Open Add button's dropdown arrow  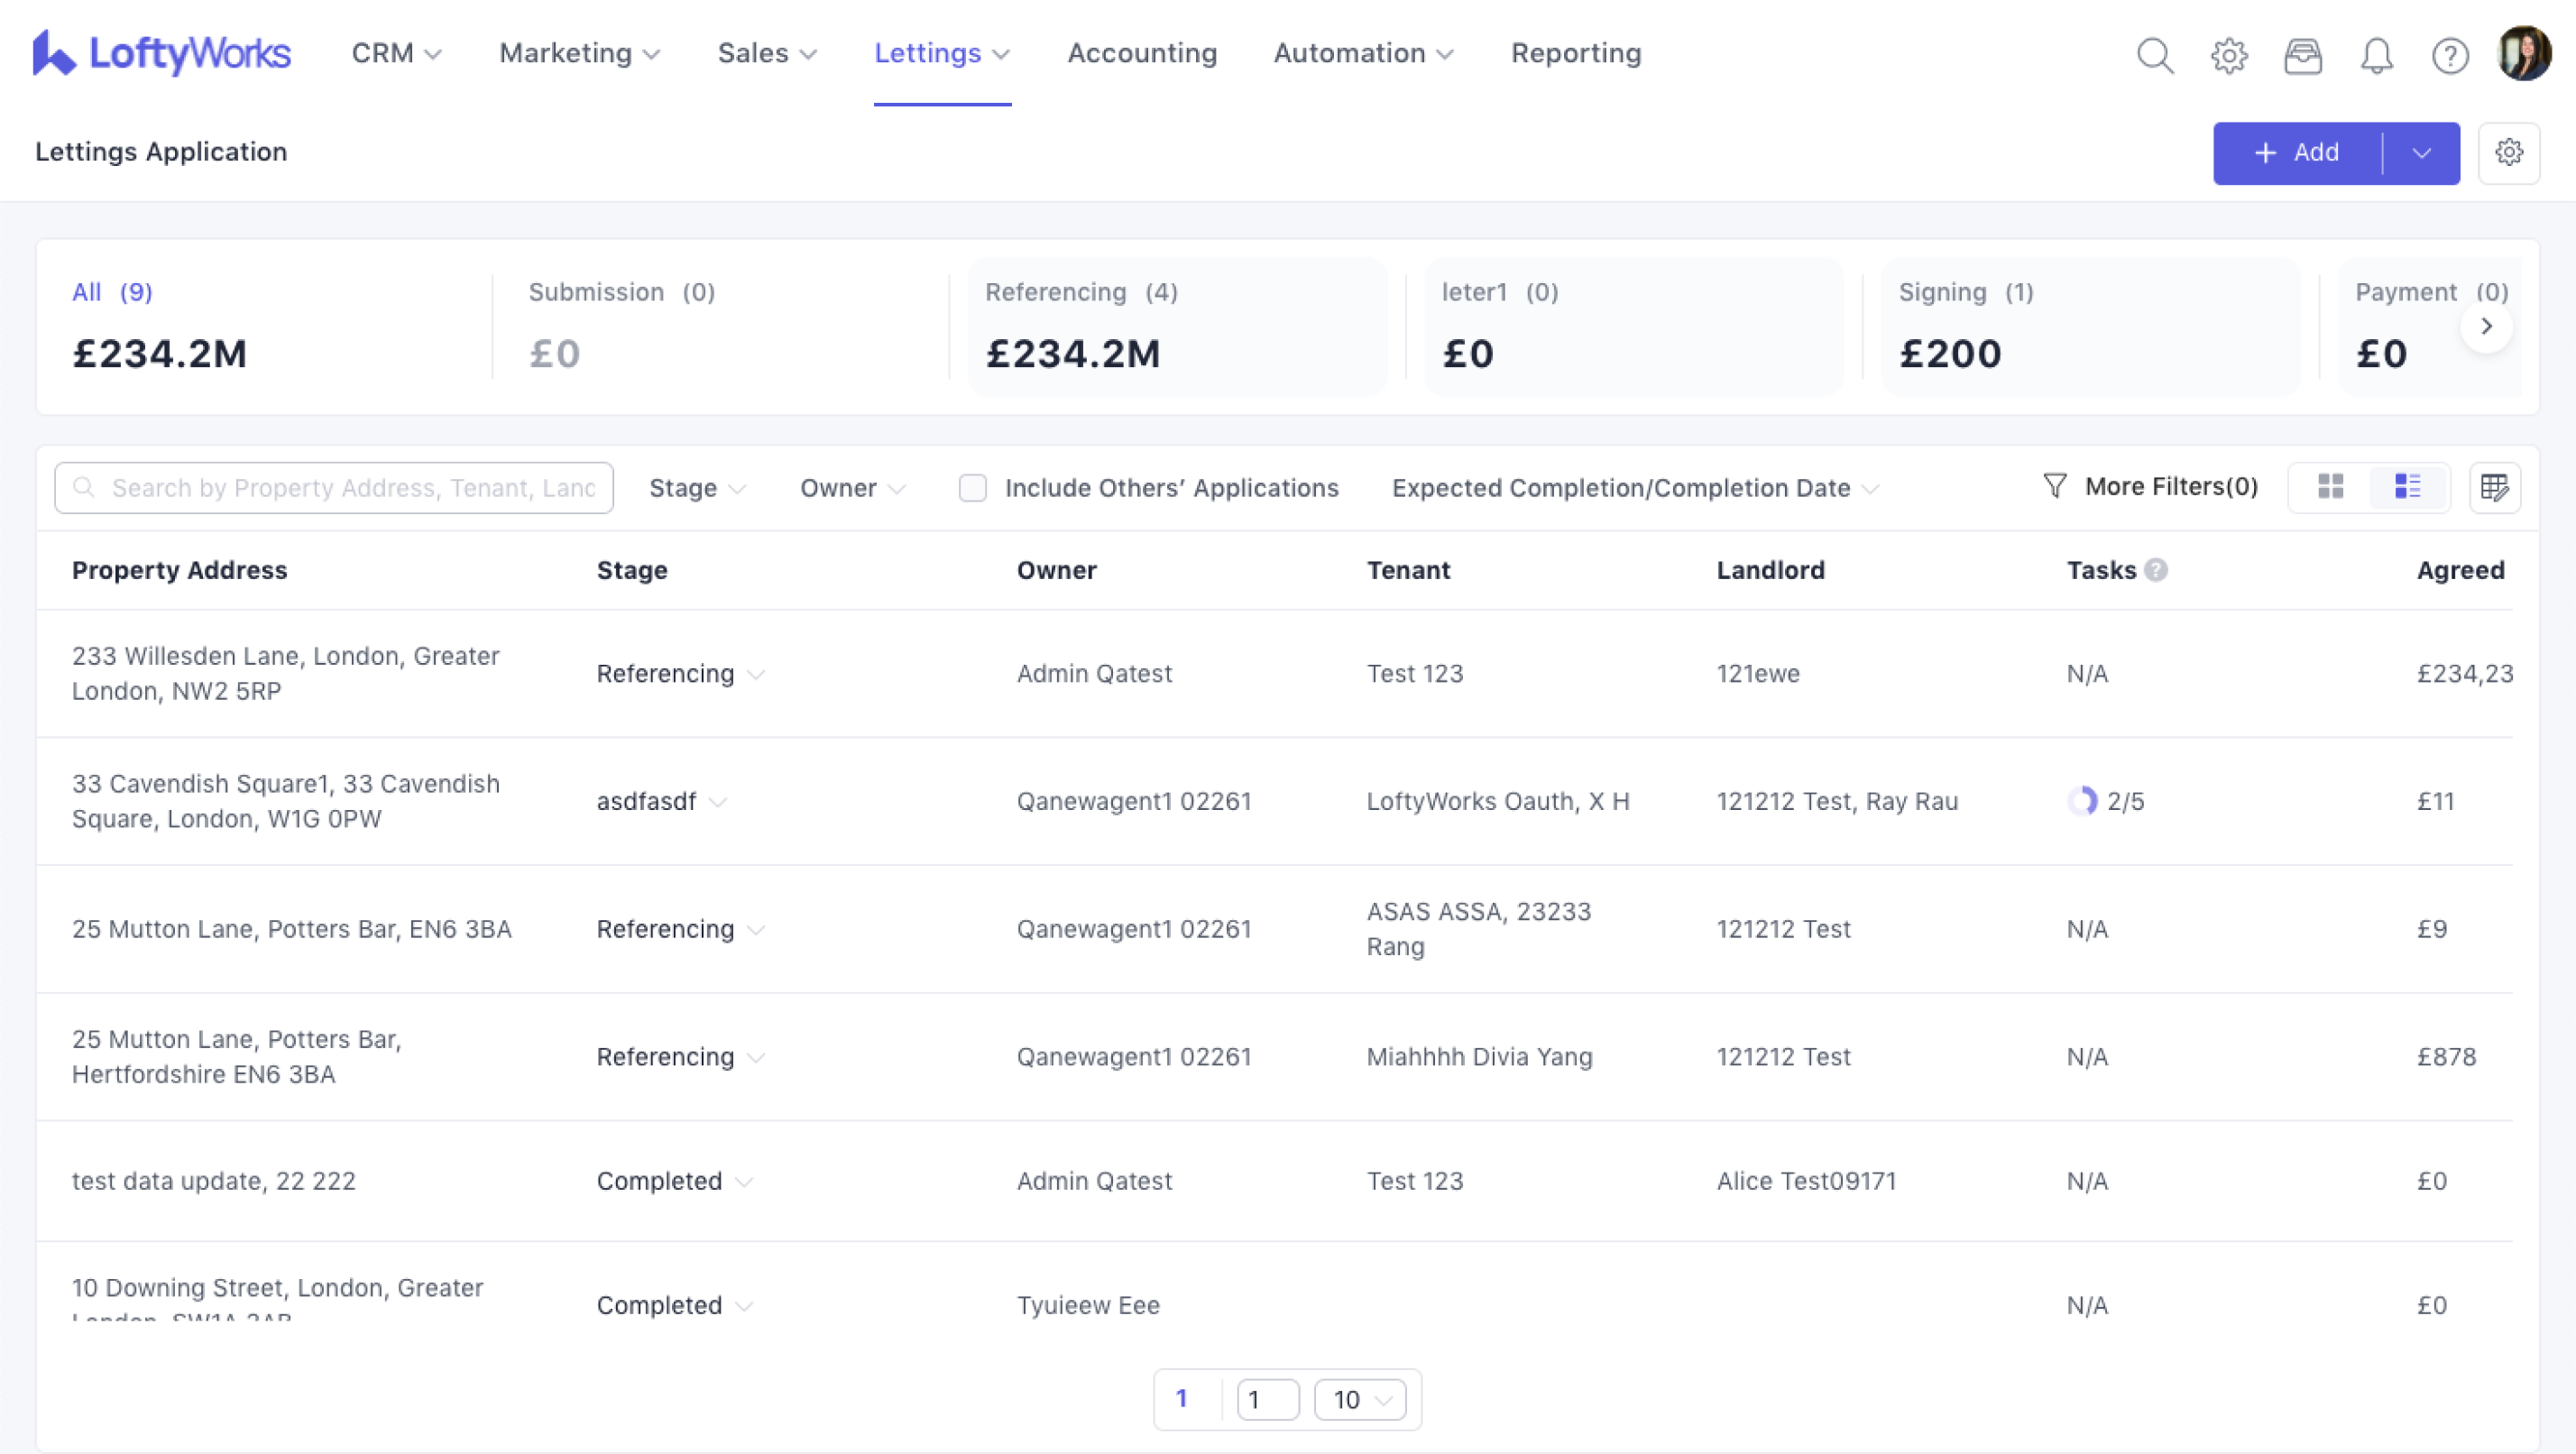[2421, 153]
